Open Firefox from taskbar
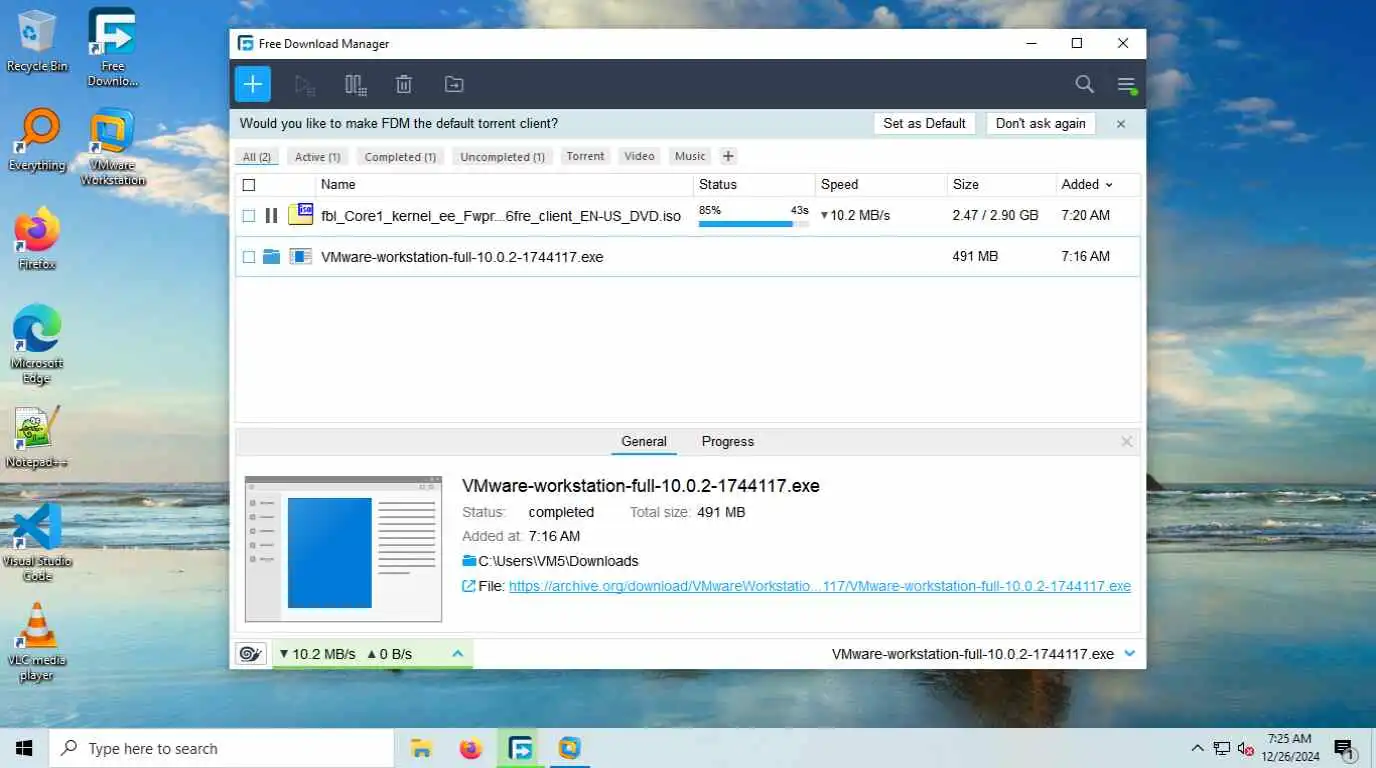The image size is (1376, 768). 471,748
